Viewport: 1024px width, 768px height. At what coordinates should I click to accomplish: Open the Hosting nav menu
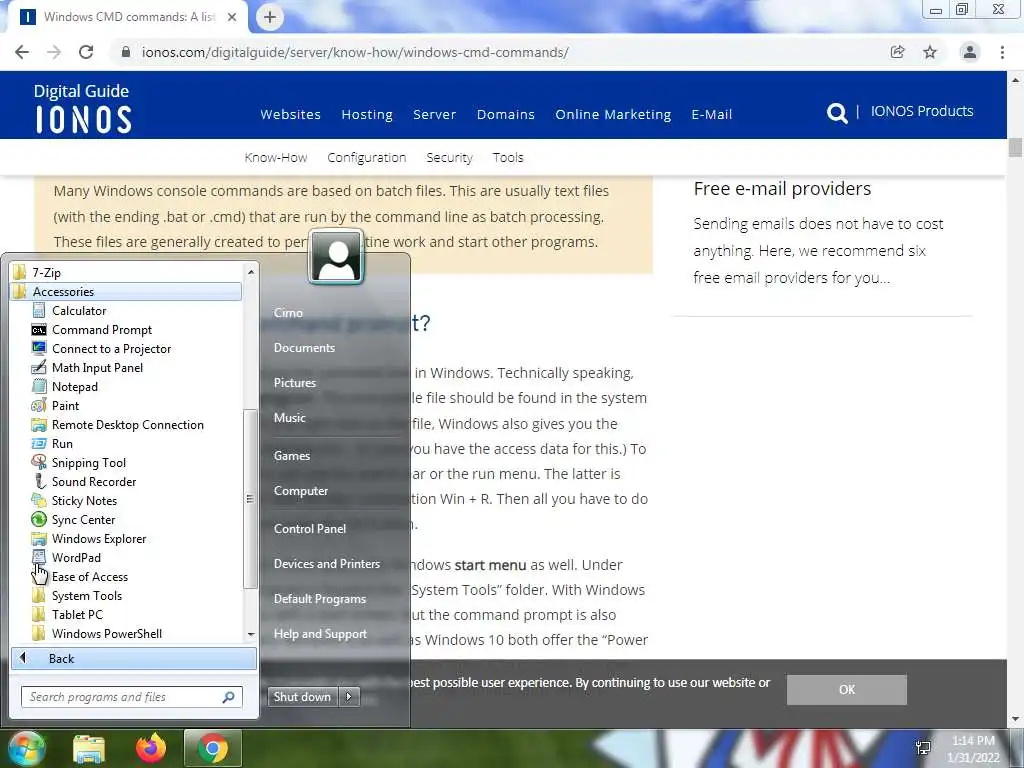pyautogui.click(x=367, y=114)
